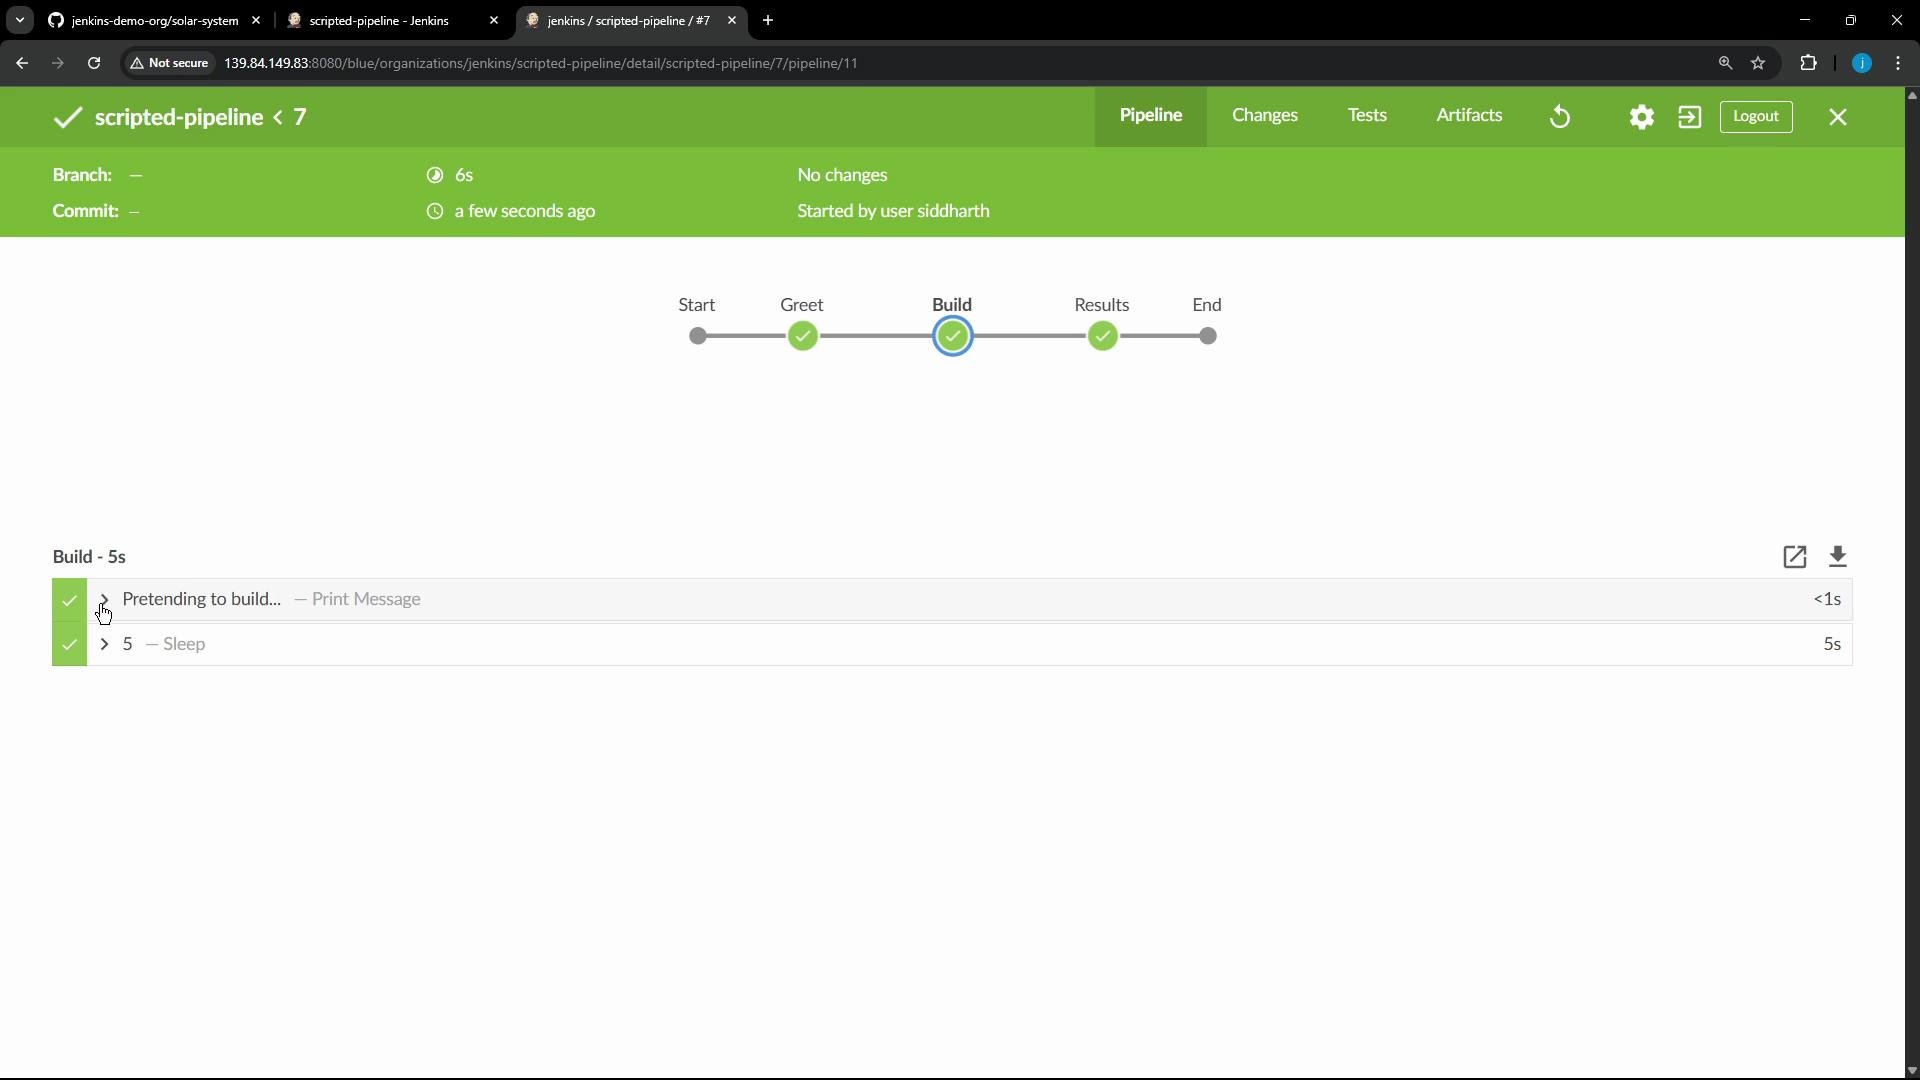Viewport: 1920px width, 1080px height.
Task: Click the End node in pipeline graph
Action: 1208,337
